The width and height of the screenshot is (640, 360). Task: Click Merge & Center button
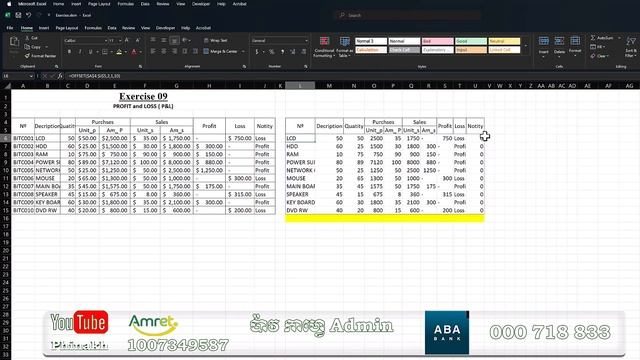point(220,51)
